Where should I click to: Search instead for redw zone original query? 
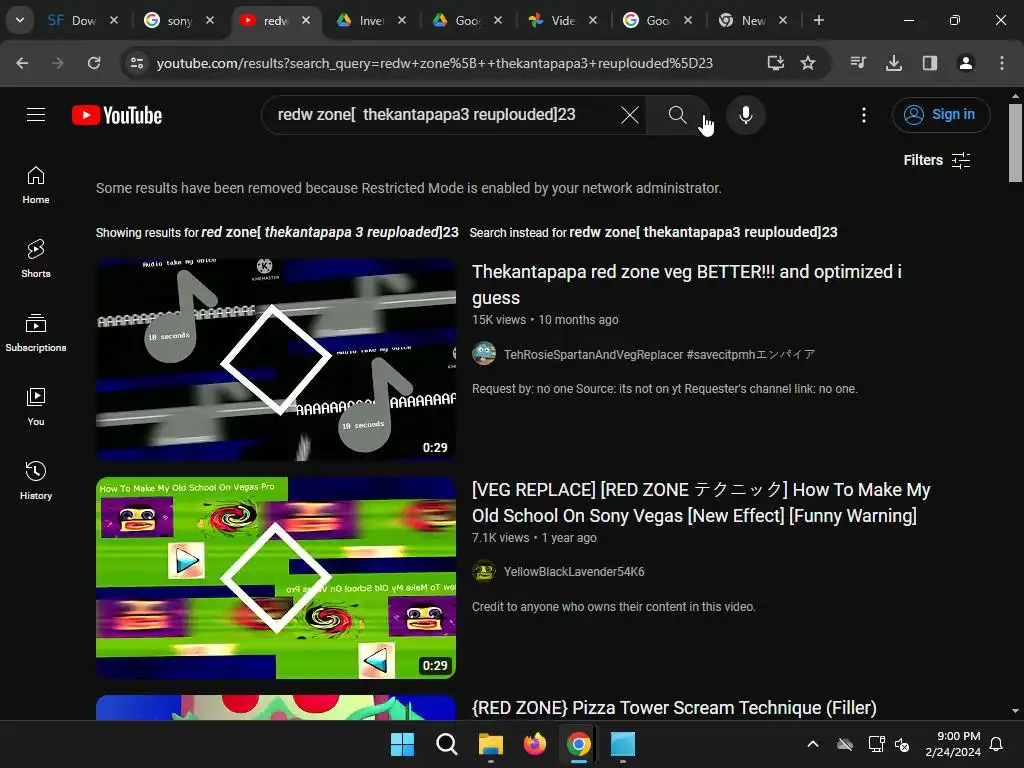tap(703, 232)
